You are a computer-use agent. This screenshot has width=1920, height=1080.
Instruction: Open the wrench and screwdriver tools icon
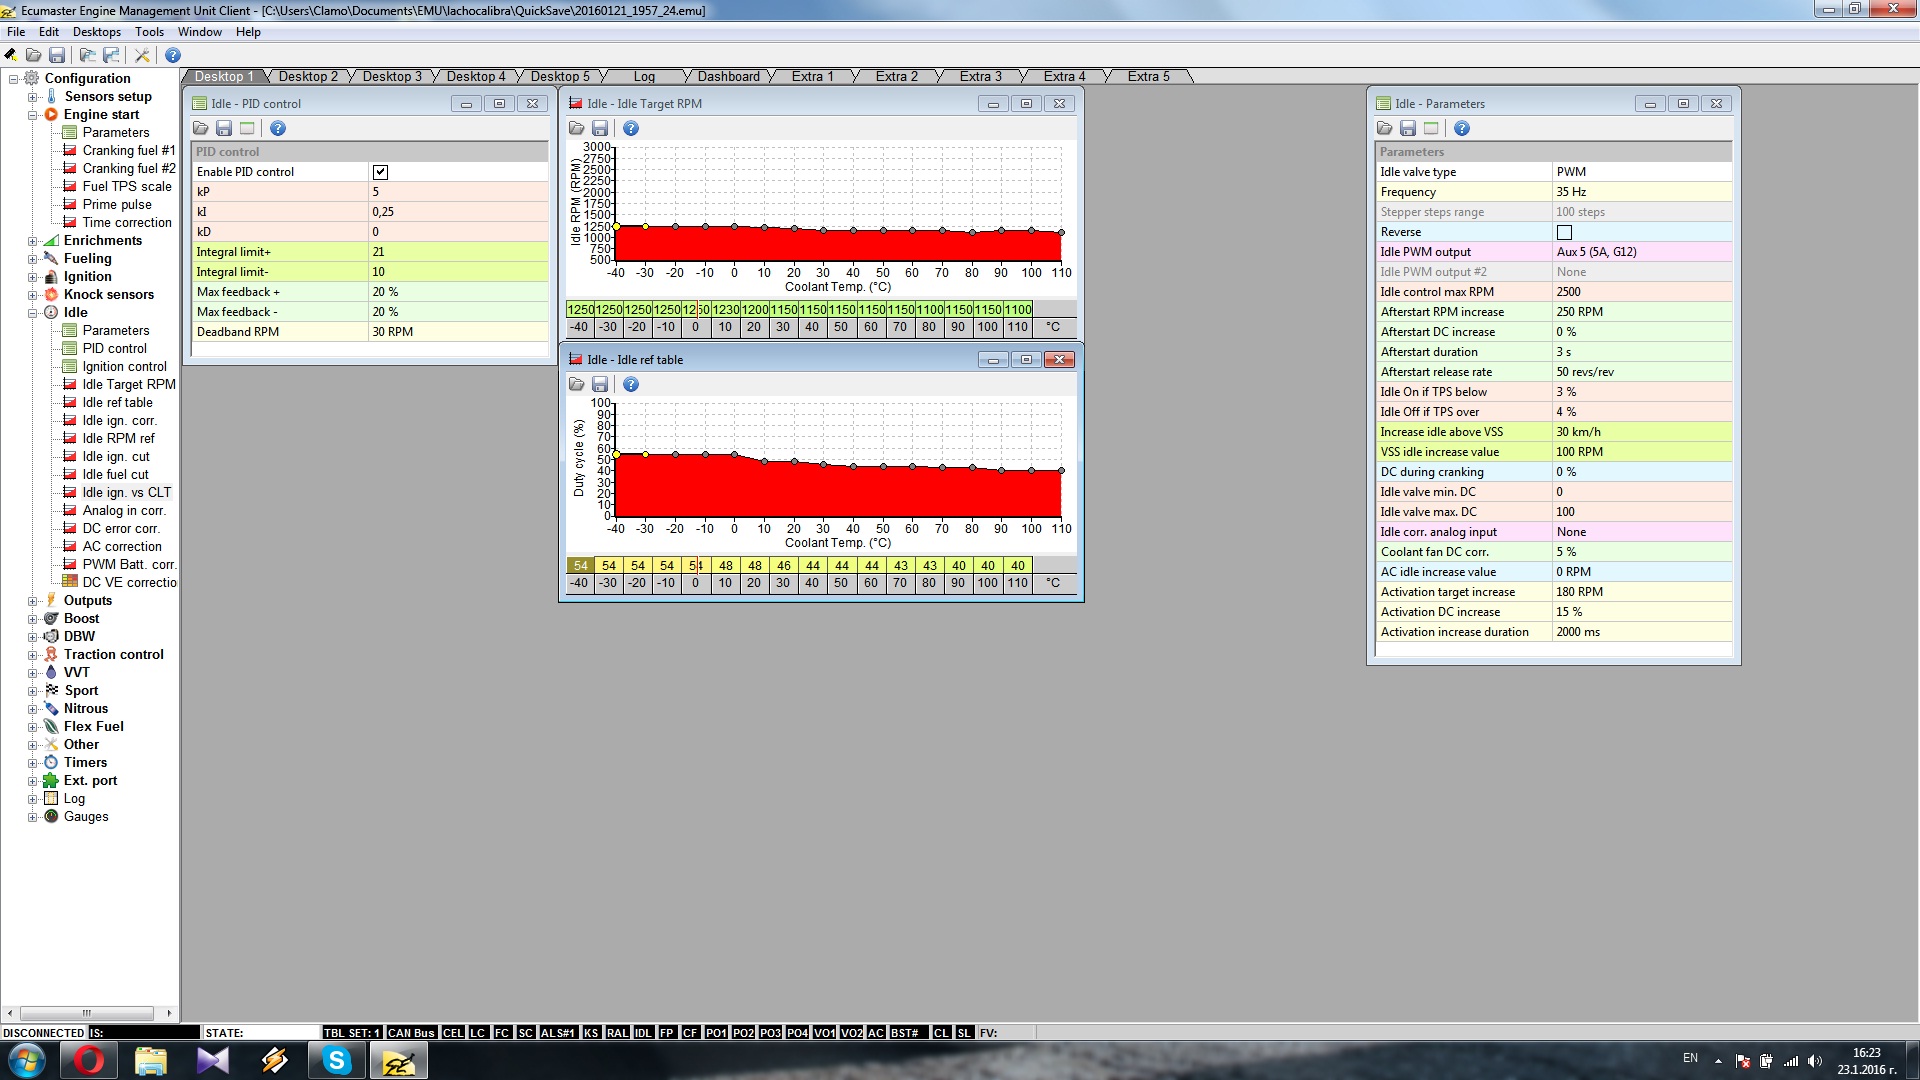(142, 55)
